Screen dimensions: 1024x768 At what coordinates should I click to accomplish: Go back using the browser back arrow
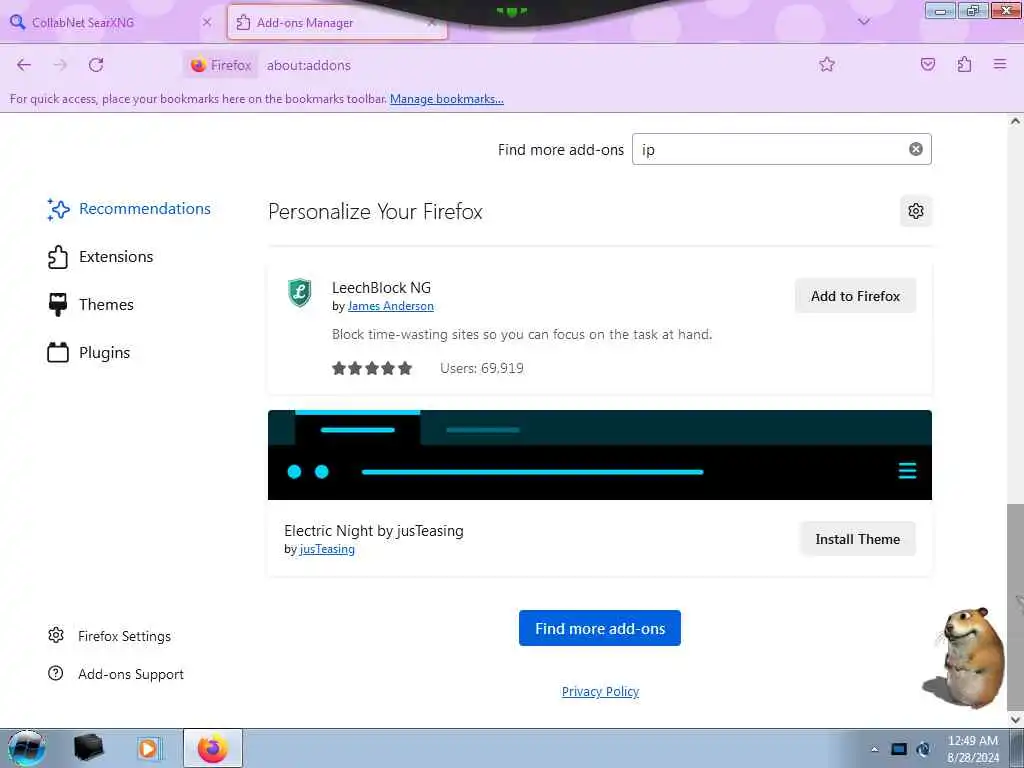pyautogui.click(x=24, y=65)
